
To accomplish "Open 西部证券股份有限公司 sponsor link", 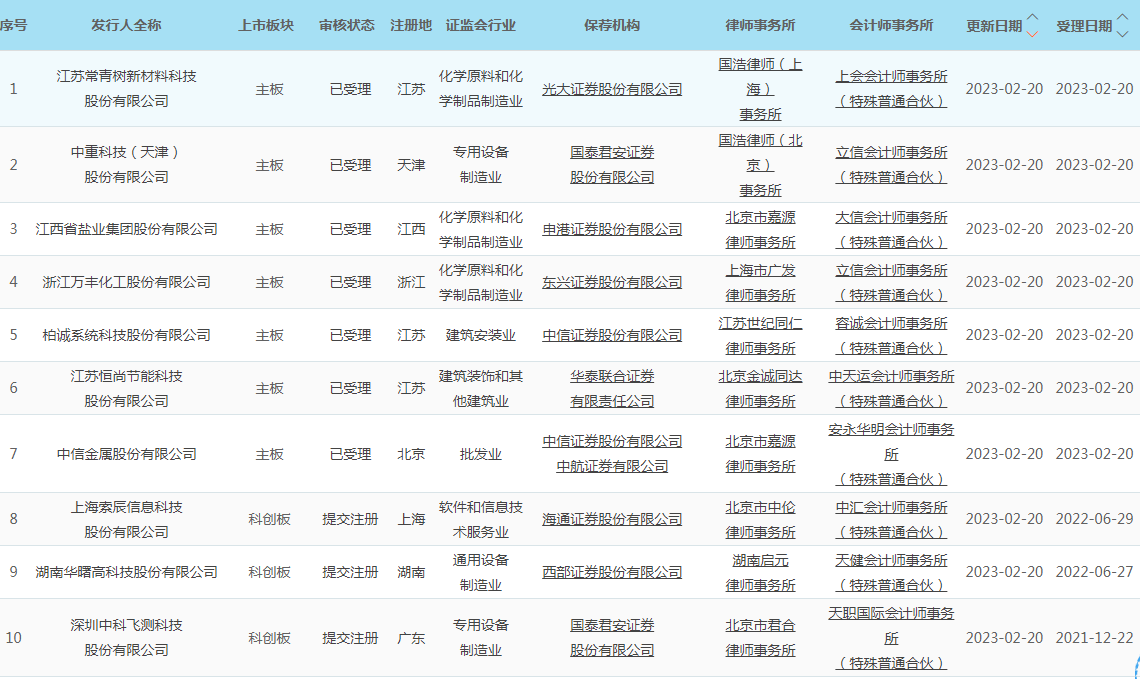I will pyautogui.click(x=612, y=572).
